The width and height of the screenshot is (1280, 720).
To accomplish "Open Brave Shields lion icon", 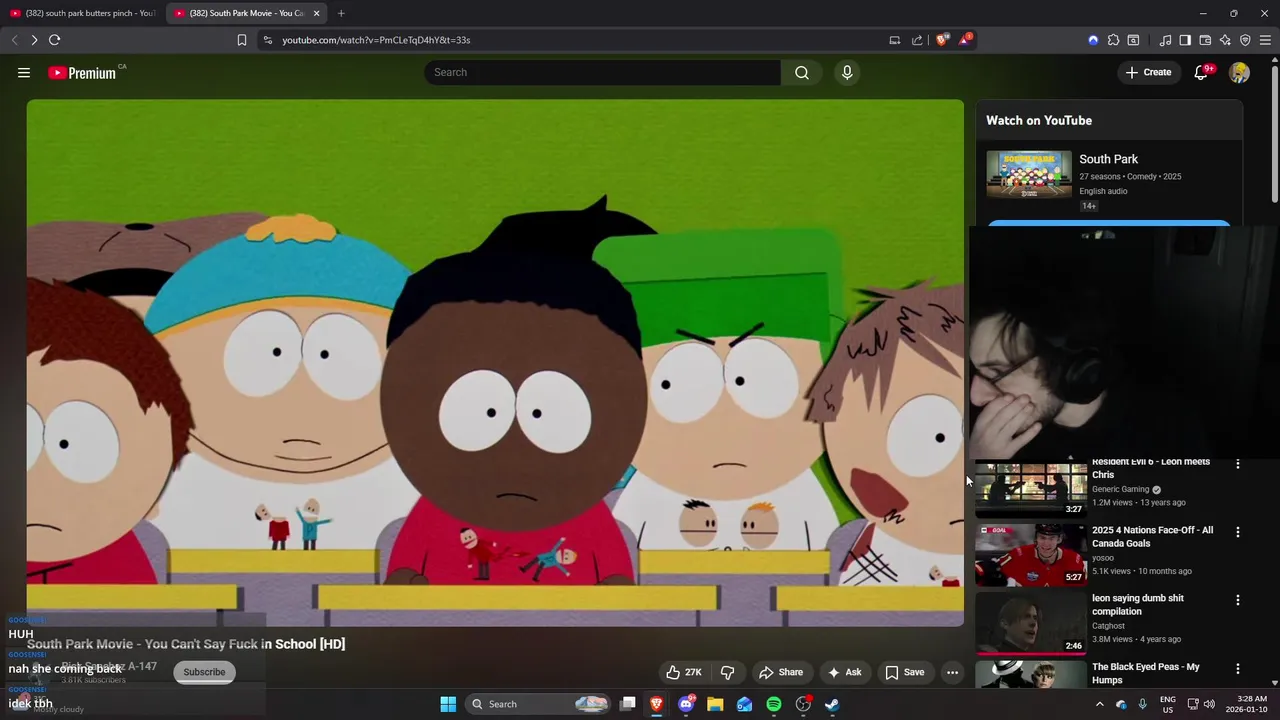I will (942, 40).
